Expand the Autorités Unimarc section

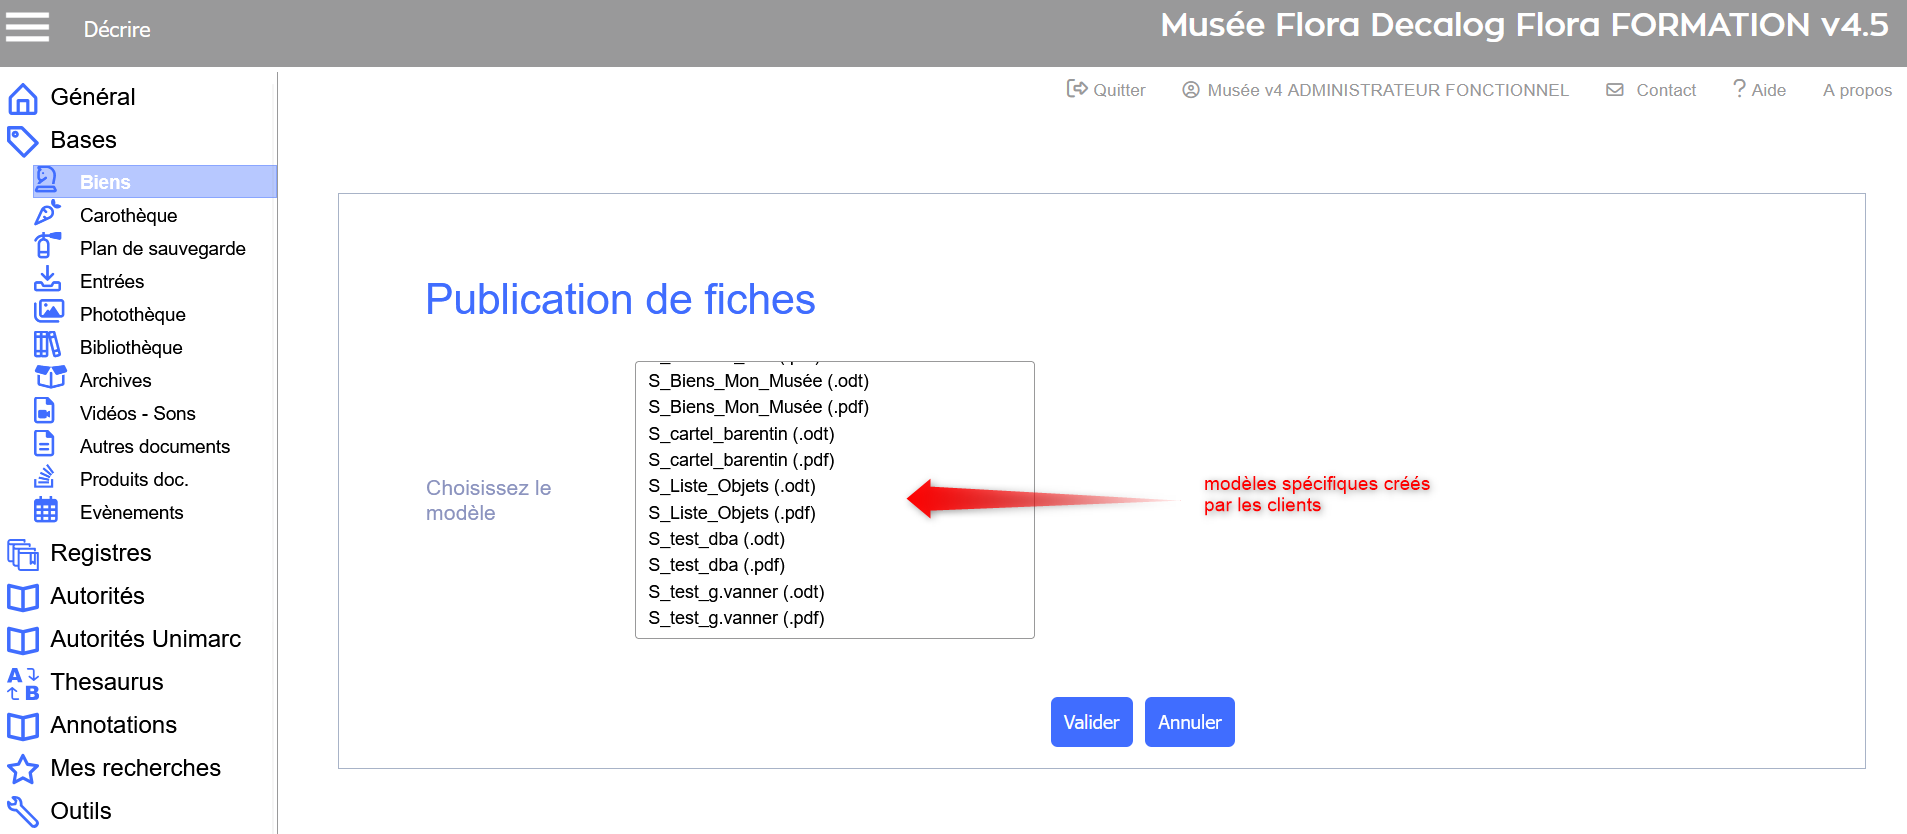coord(145,639)
